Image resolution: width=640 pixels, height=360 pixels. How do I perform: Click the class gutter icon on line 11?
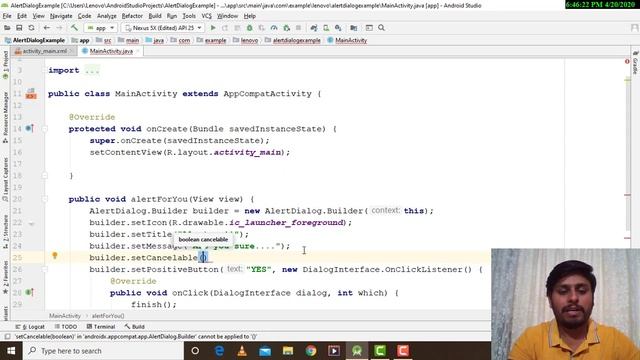(31, 93)
